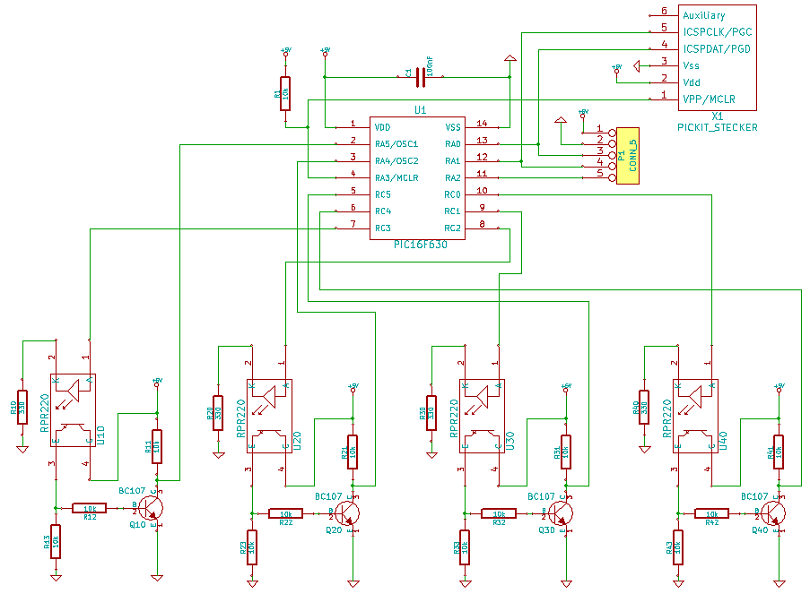Image resolution: width=810 pixels, height=594 pixels.
Task: Click the U10 RPR220 reflective sensor
Action: pyautogui.click(x=72, y=409)
